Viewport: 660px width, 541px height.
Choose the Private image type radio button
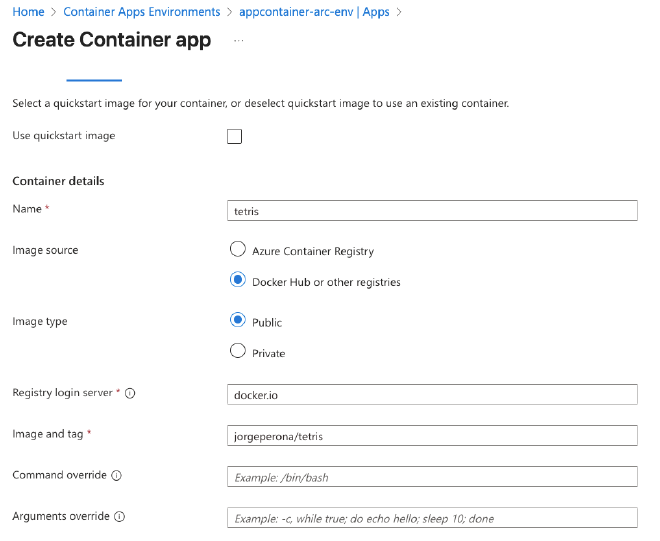point(238,351)
